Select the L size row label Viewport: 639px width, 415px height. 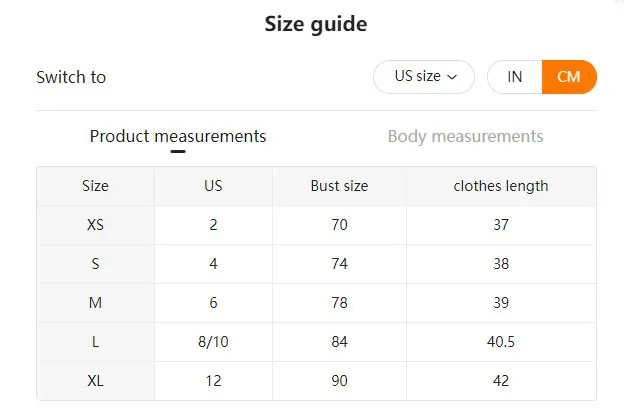tap(96, 342)
